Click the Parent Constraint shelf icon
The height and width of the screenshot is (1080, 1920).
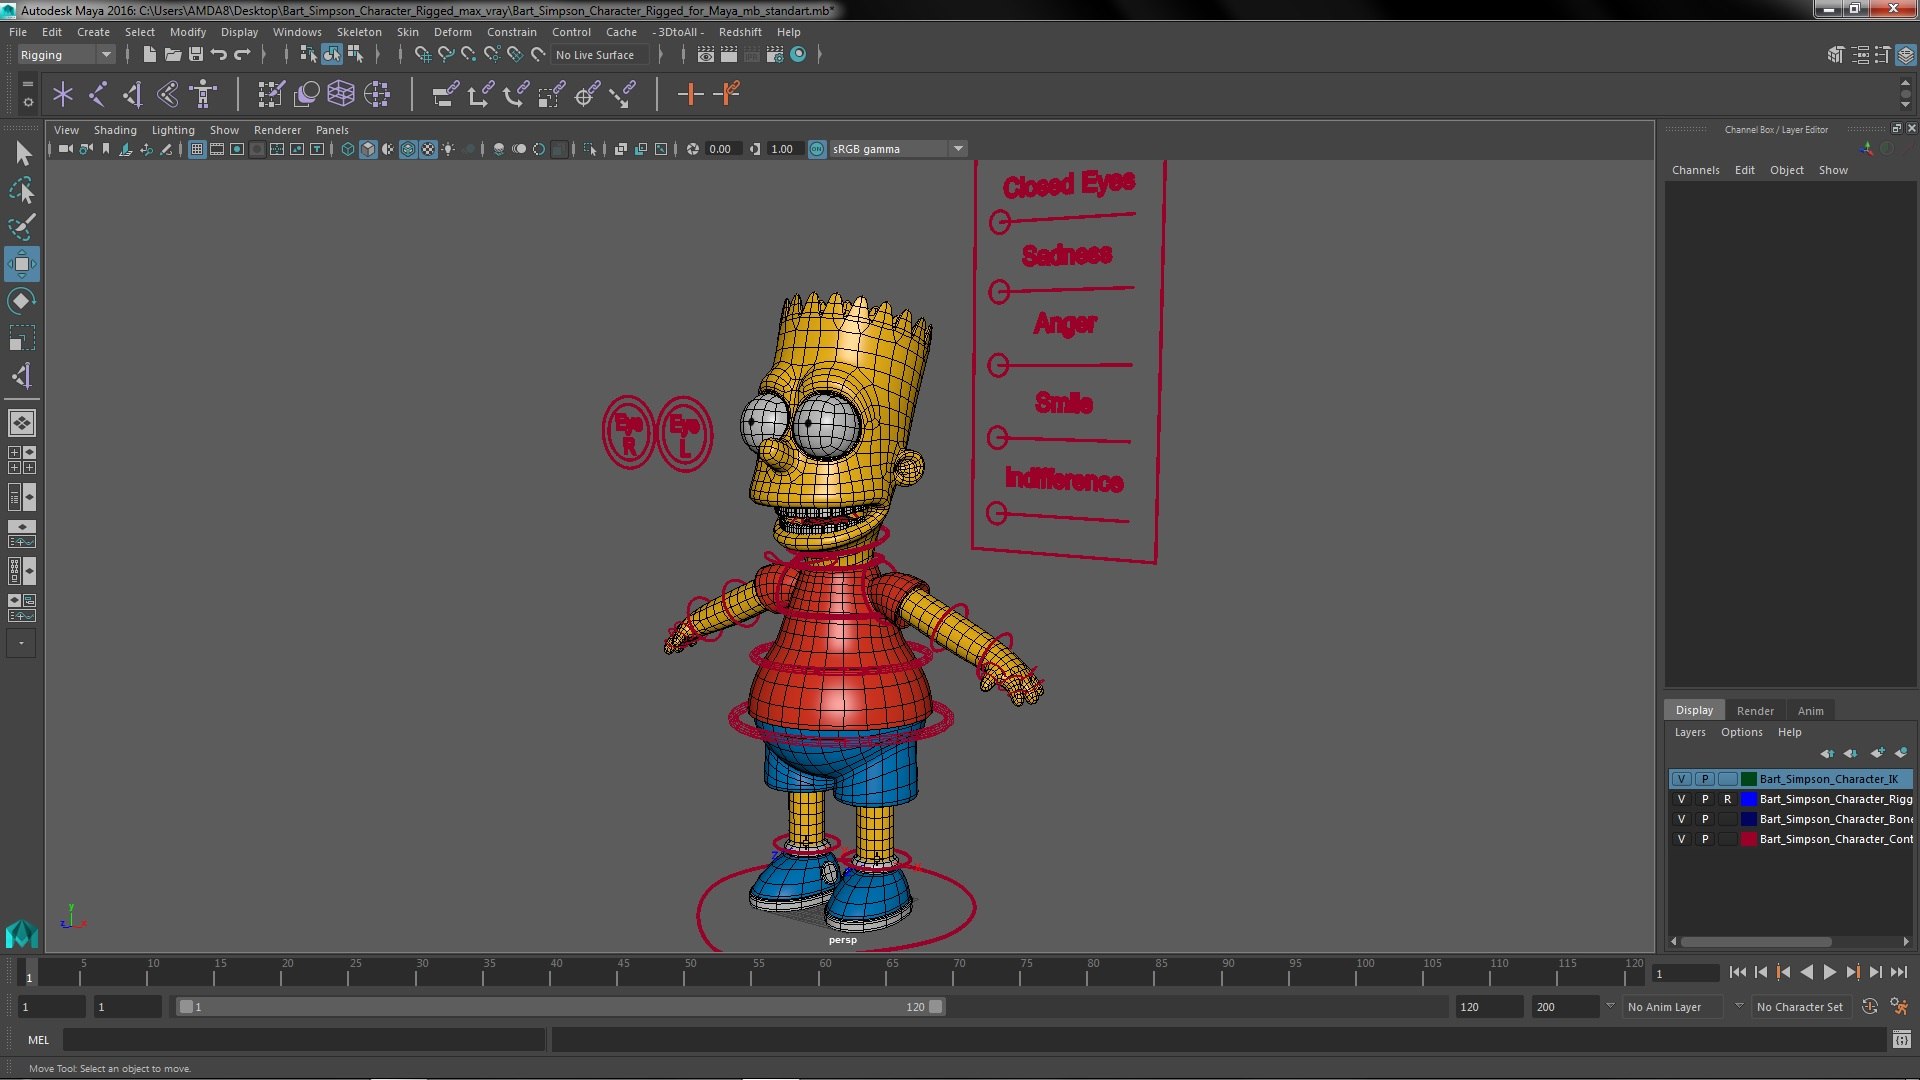coord(445,95)
